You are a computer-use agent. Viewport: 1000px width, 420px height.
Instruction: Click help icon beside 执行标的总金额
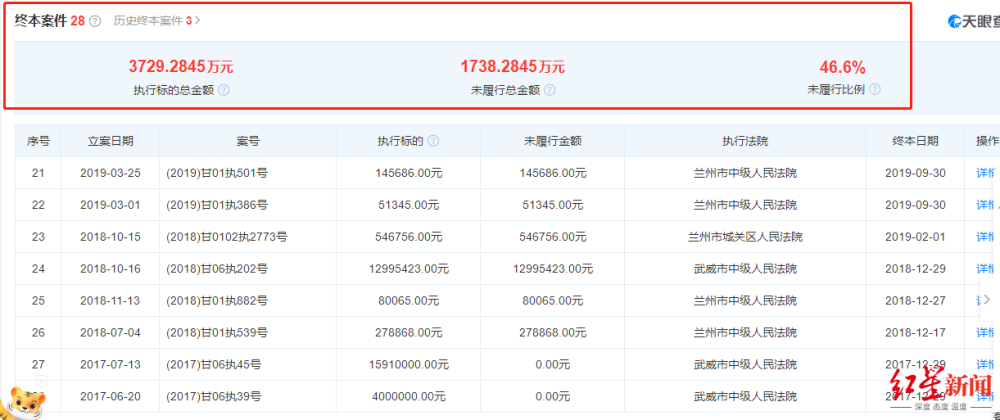click(224, 90)
